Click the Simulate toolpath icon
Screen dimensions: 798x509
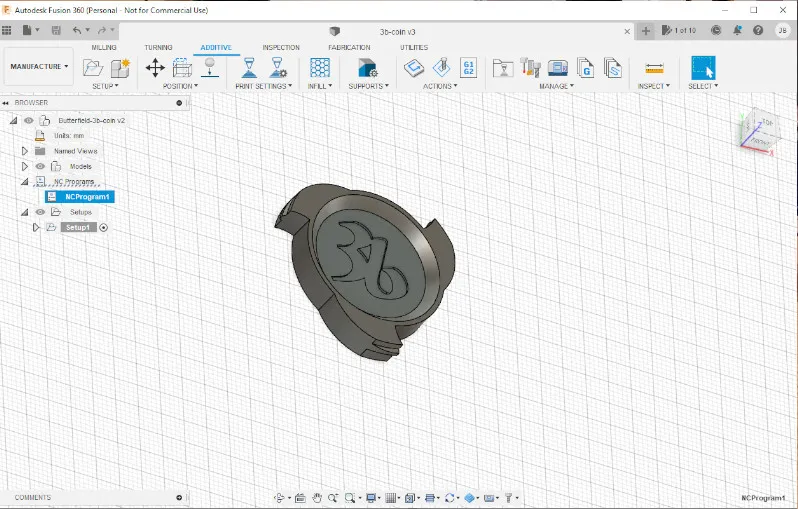coord(441,67)
